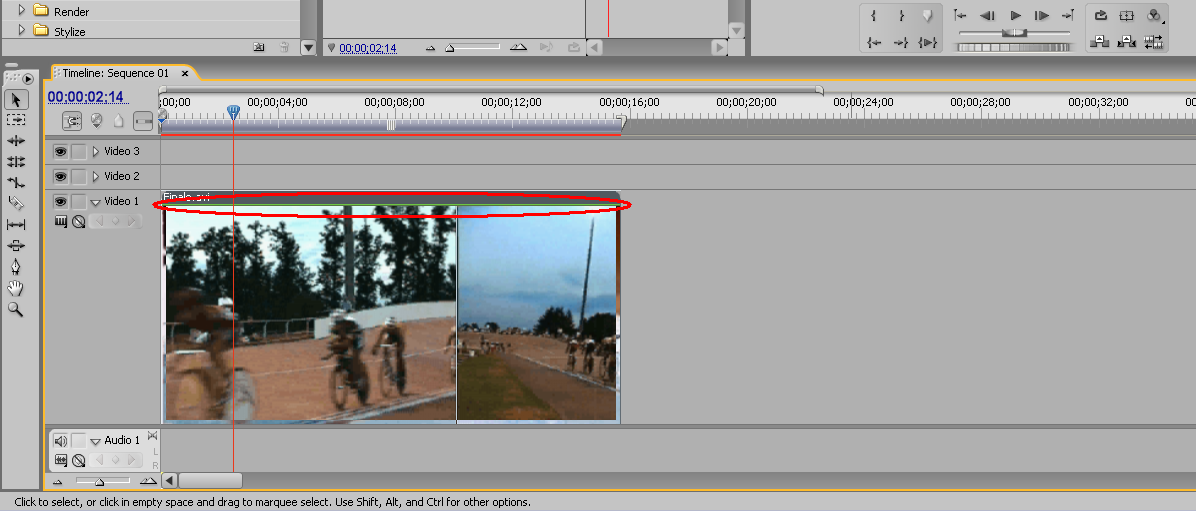Open Audio 1 Show Keyframes menu

[78, 461]
